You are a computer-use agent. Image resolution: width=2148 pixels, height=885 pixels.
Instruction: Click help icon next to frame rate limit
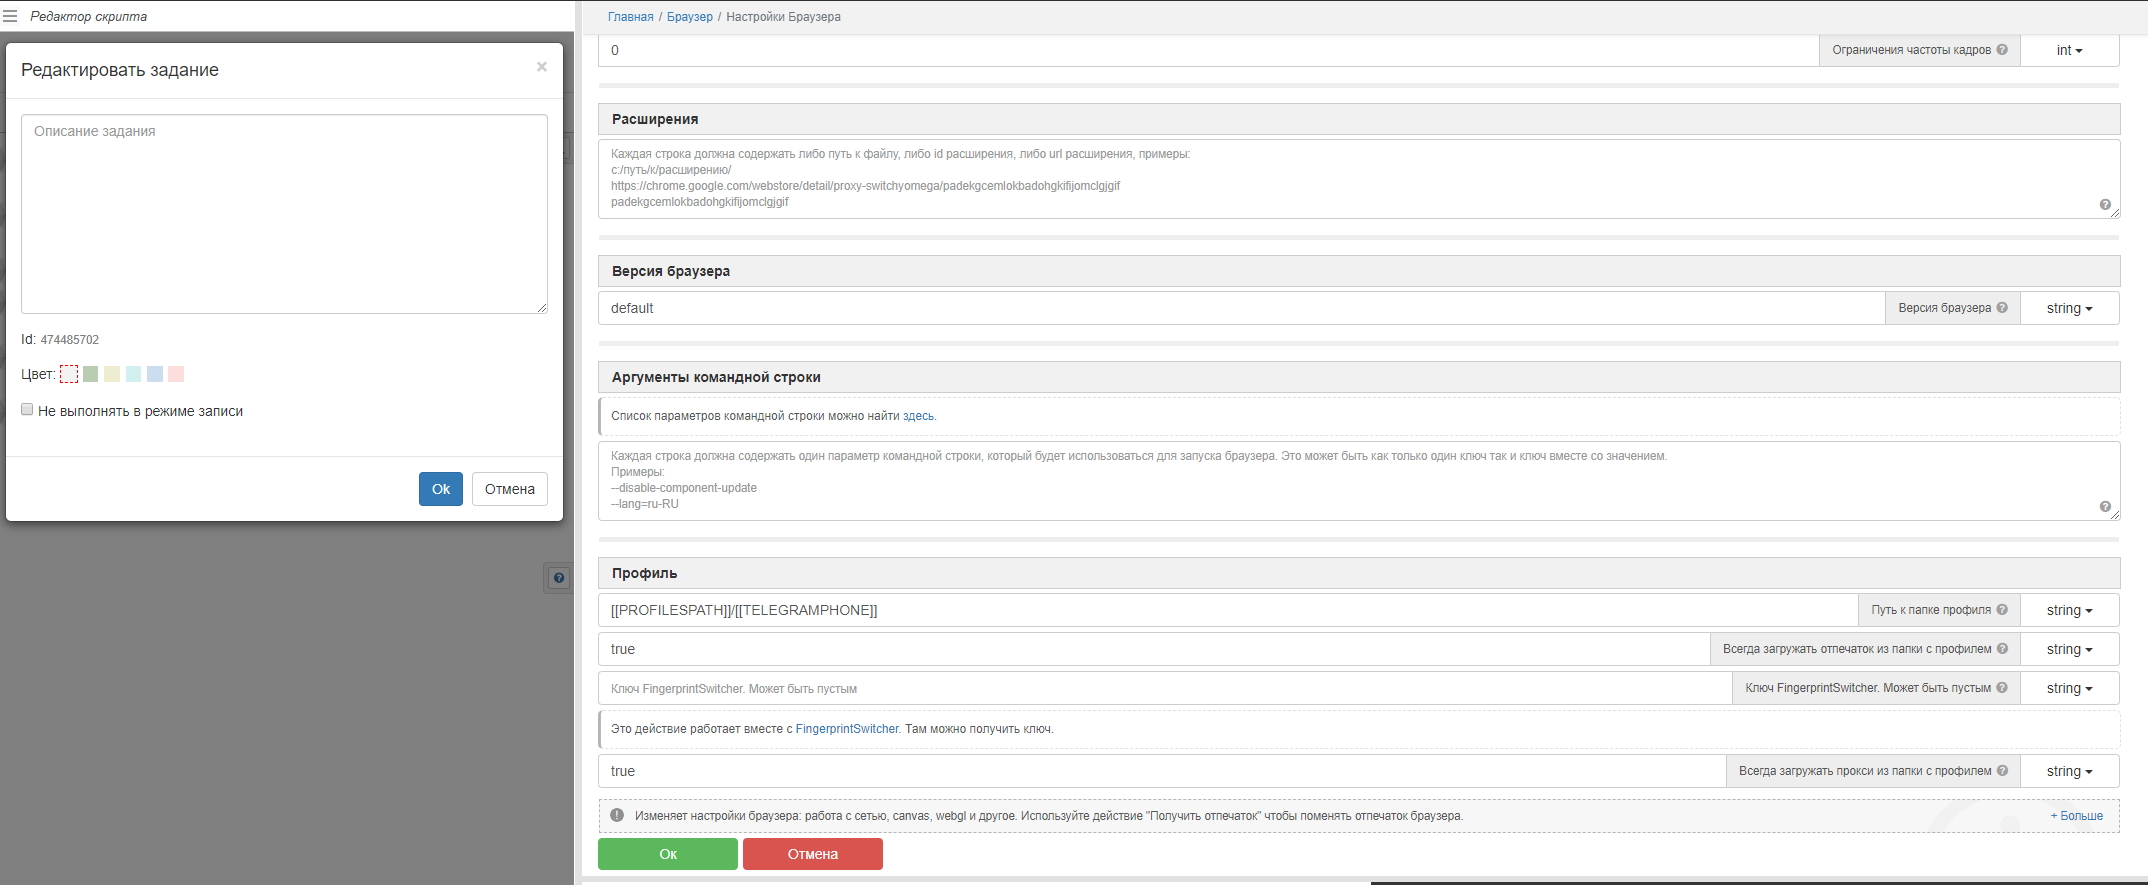[2002, 50]
